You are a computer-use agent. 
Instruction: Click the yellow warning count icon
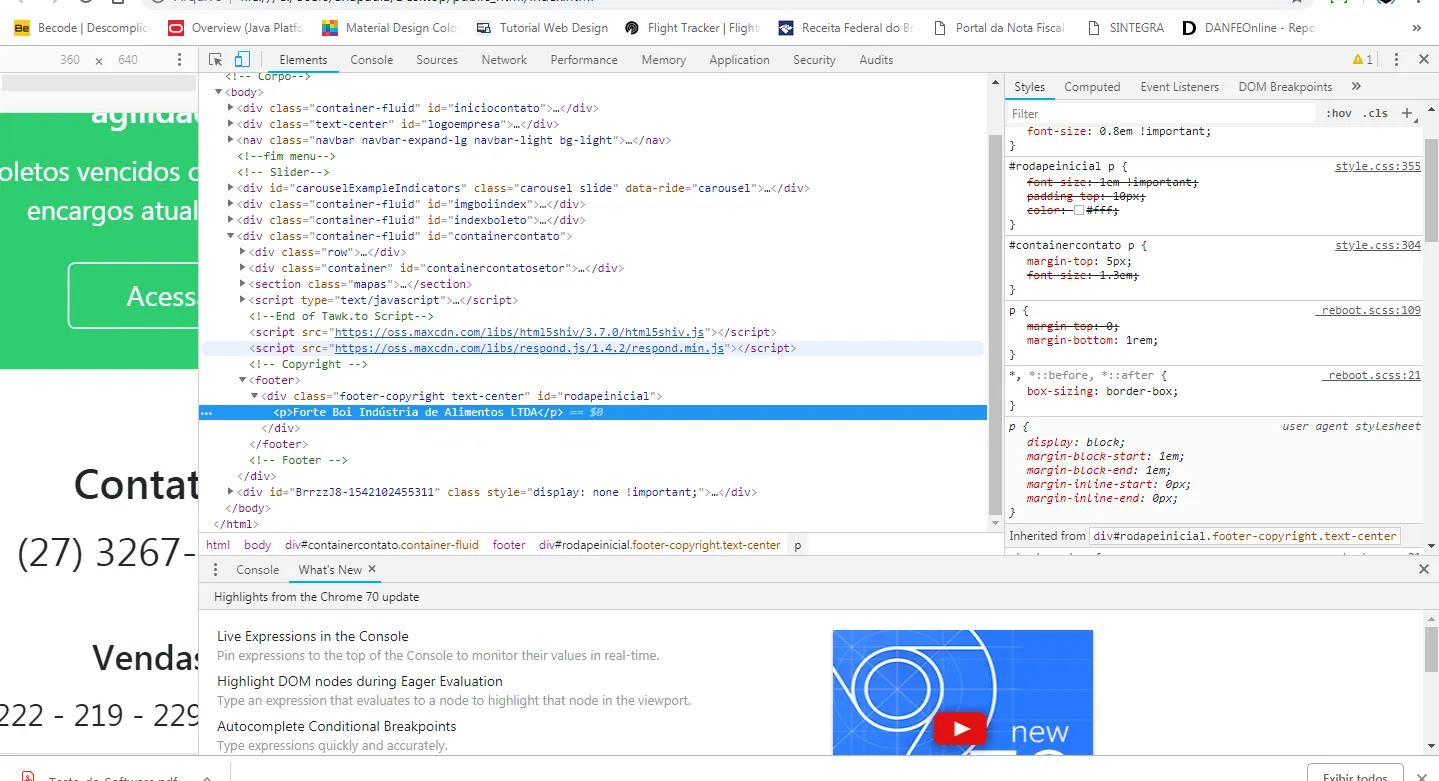(1362, 60)
